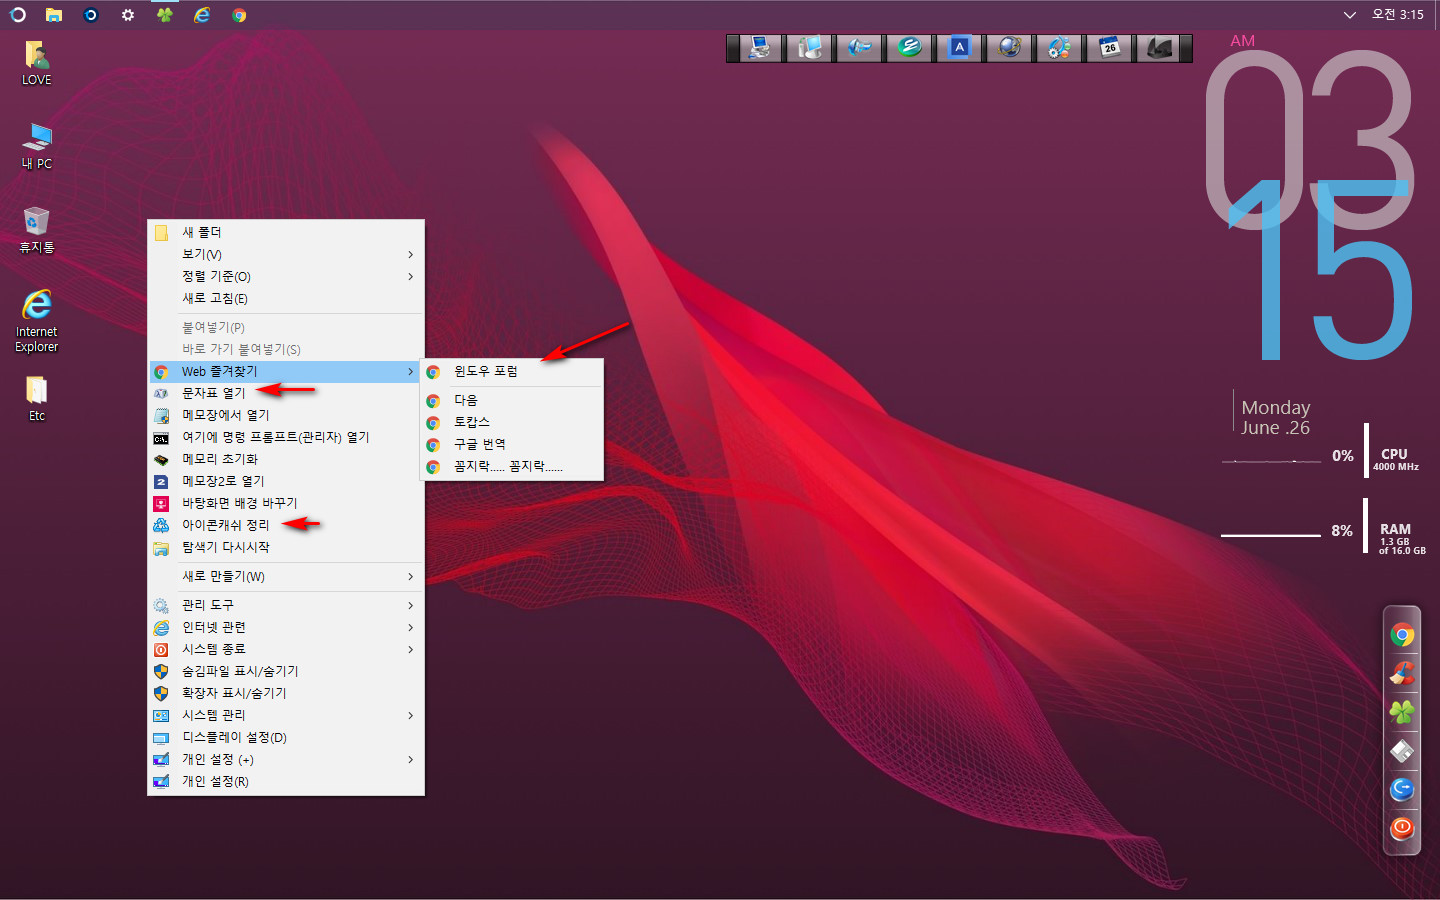
Task: Click the computer-with-network icon in the launcher bar
Action: tap(759, 48)
